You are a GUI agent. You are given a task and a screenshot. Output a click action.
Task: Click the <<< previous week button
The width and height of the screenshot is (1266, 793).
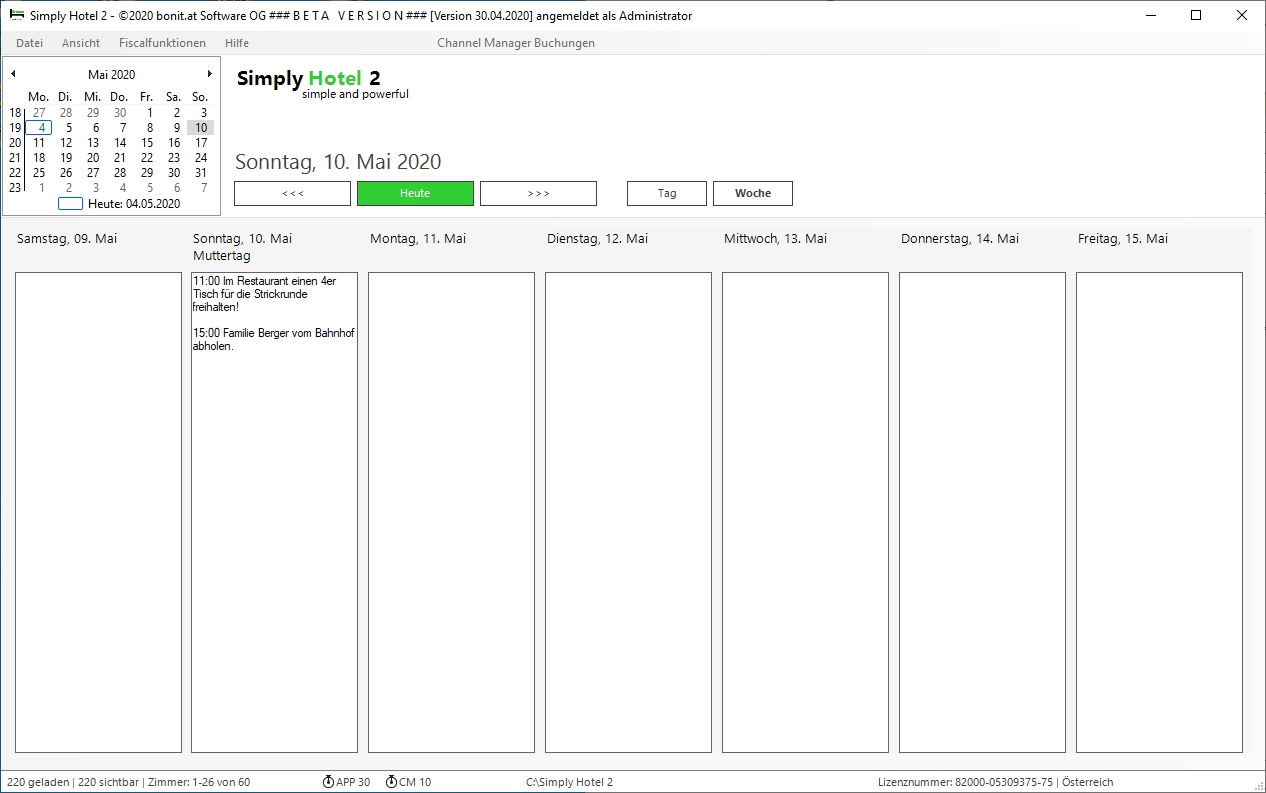click(x=292, y=193)
